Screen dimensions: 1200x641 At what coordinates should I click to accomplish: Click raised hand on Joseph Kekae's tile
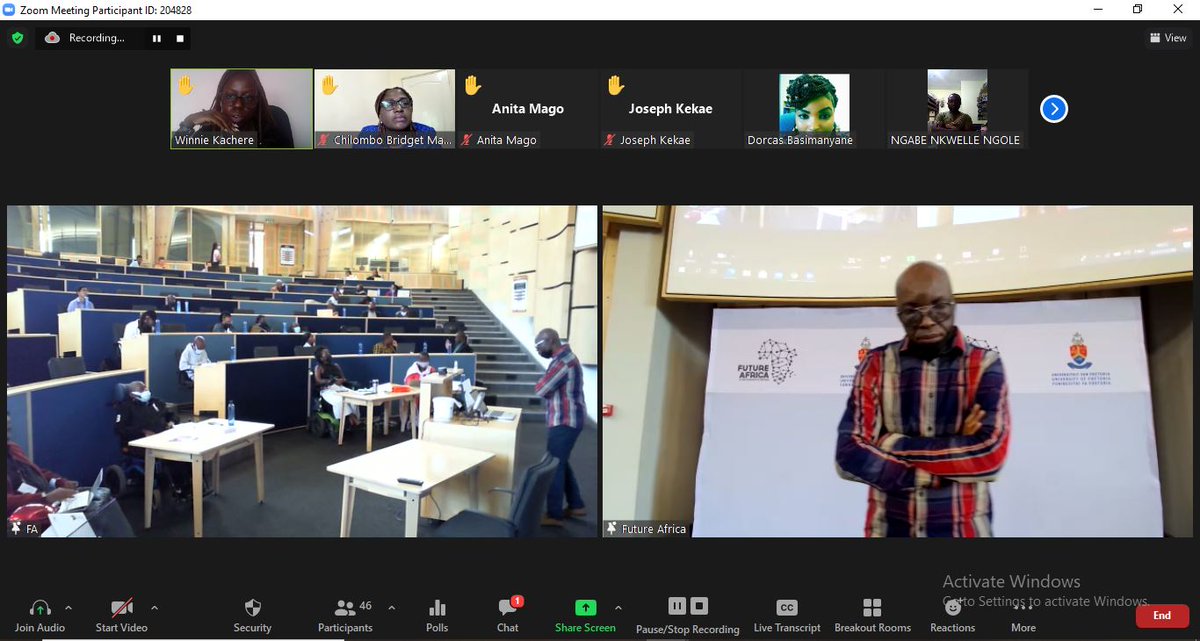615,85
